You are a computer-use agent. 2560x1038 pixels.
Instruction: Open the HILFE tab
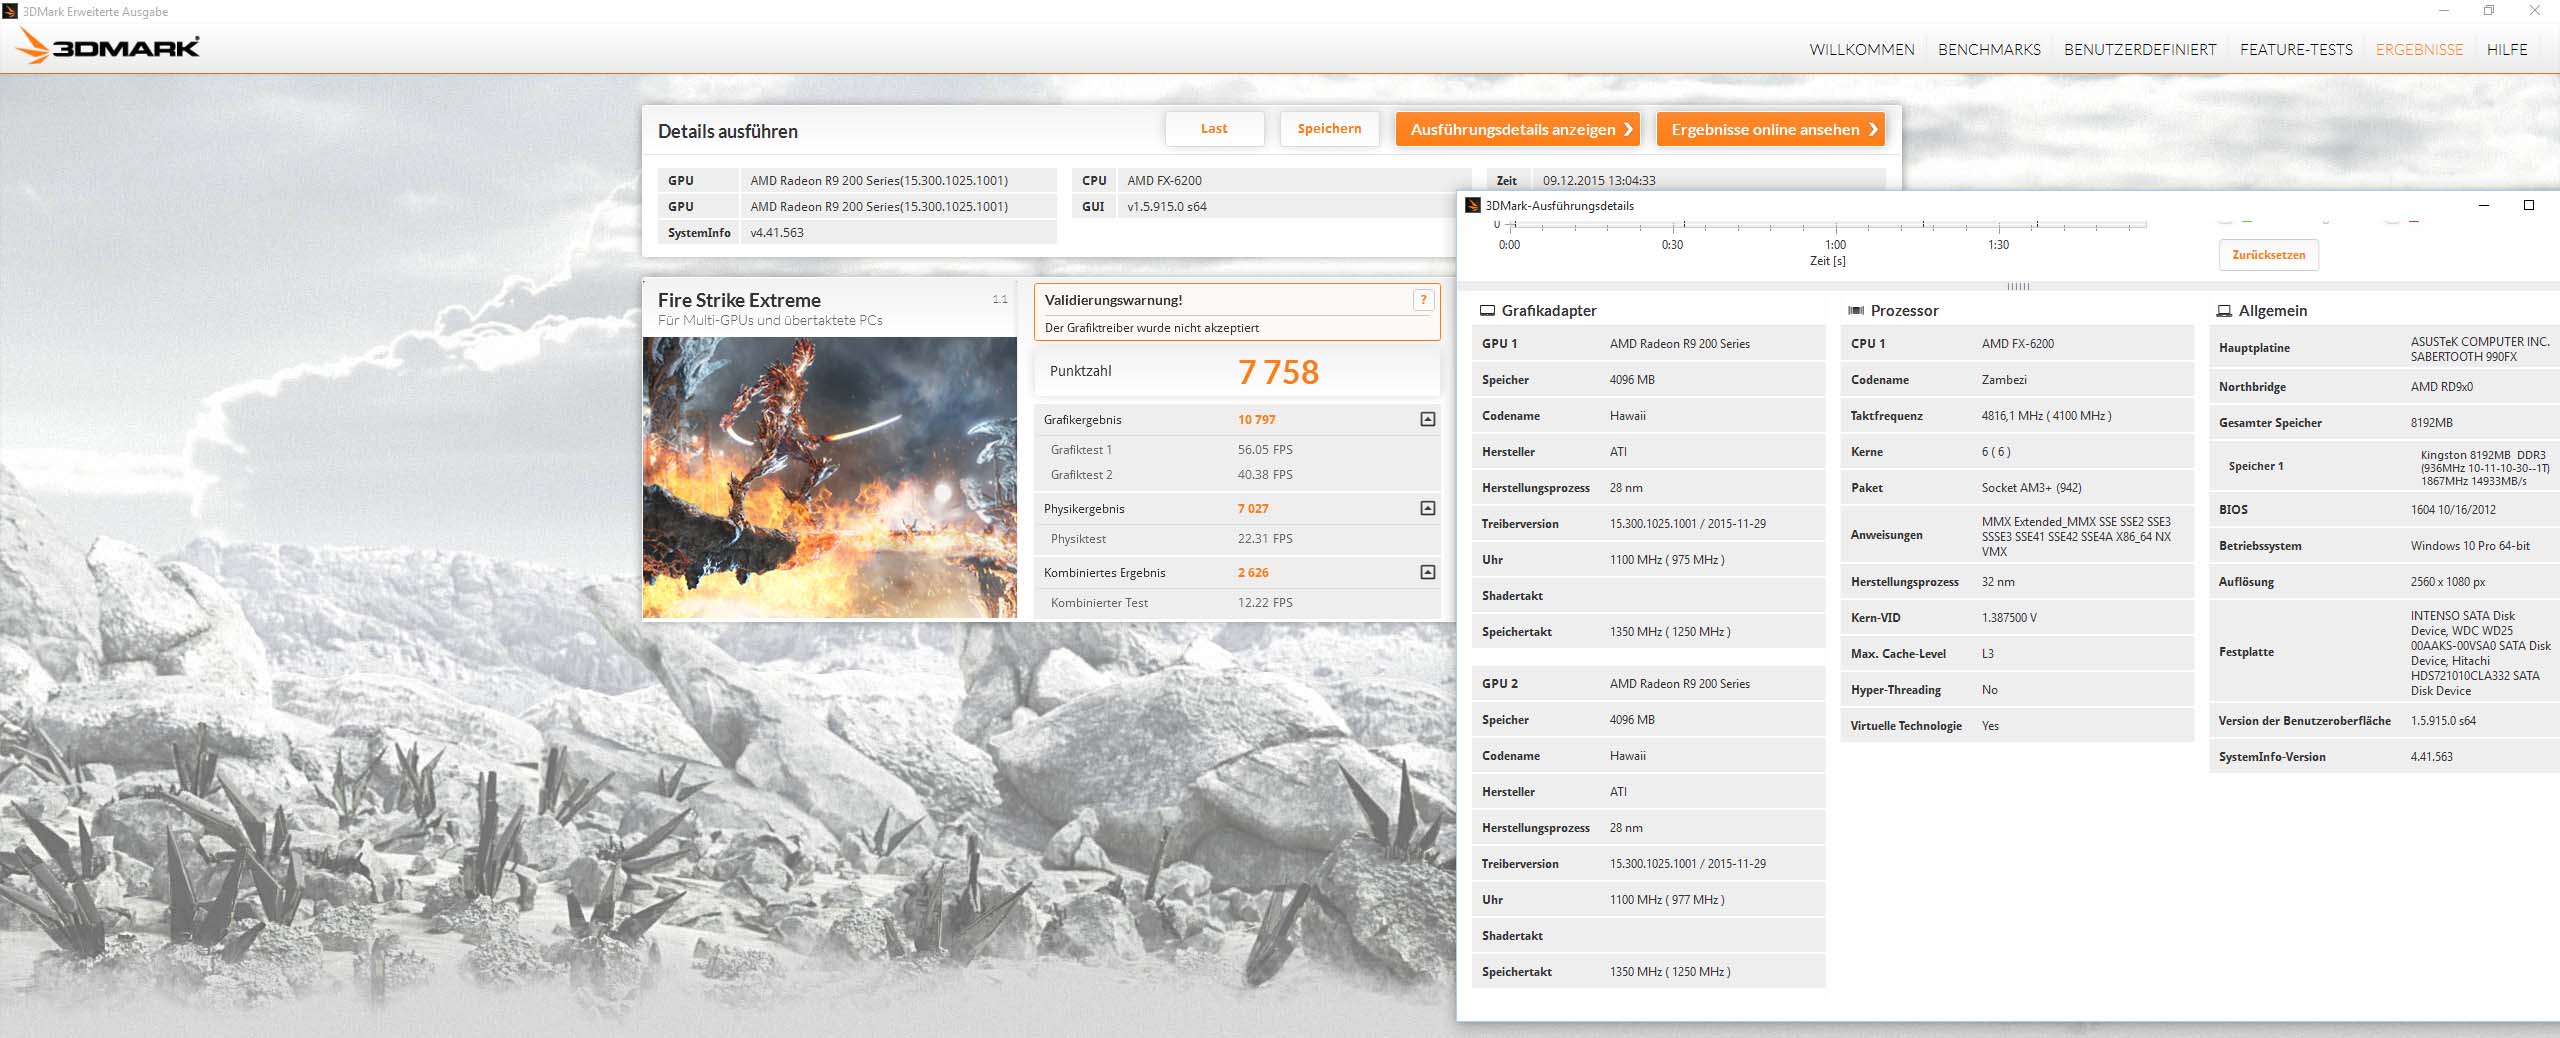point(2507,50)
